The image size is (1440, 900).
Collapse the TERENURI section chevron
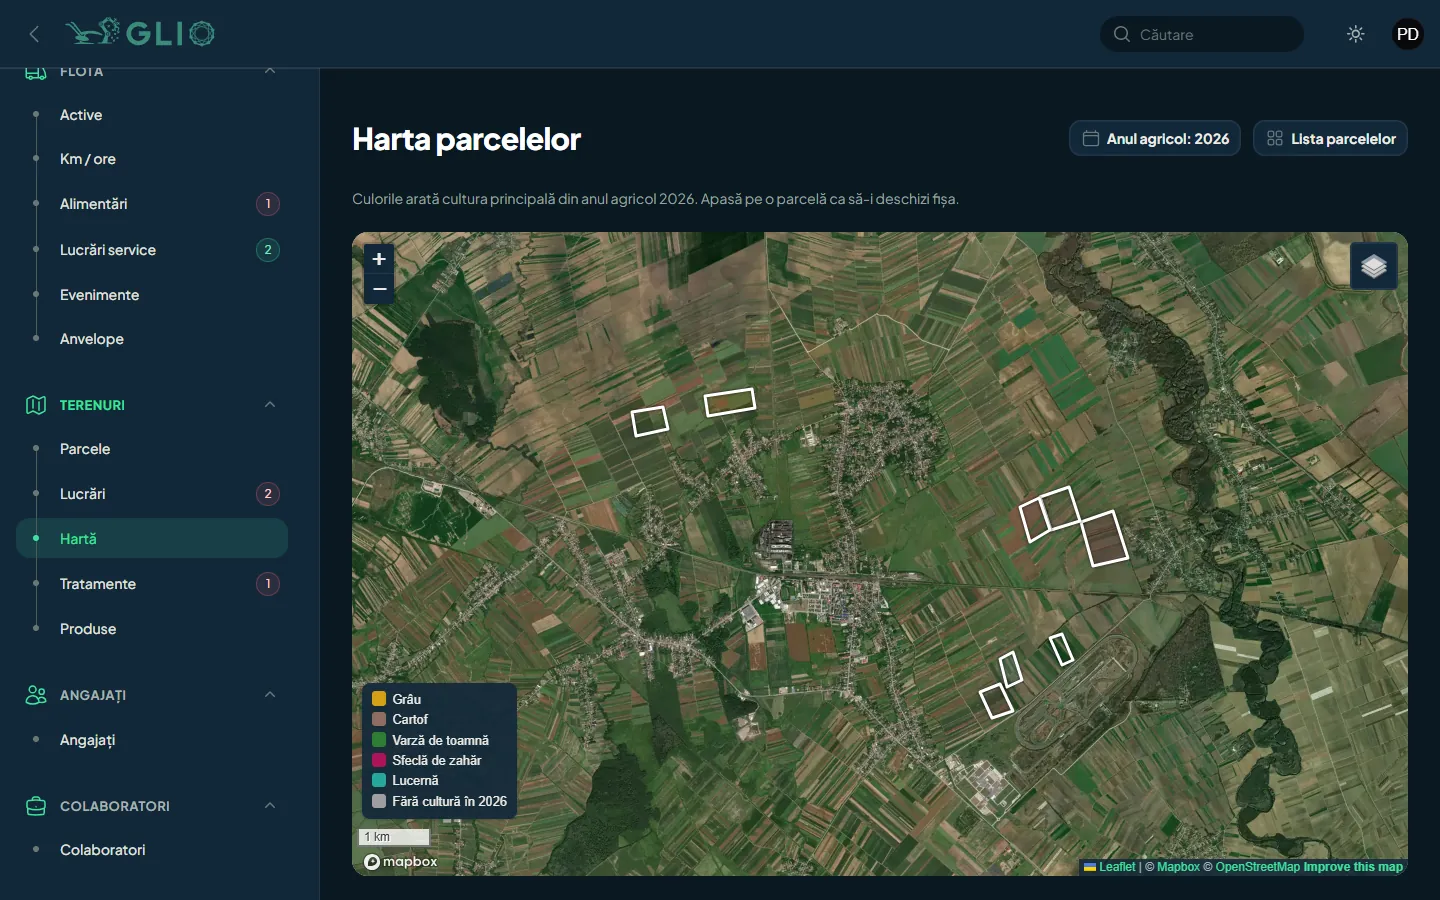(x=270, y=404)
